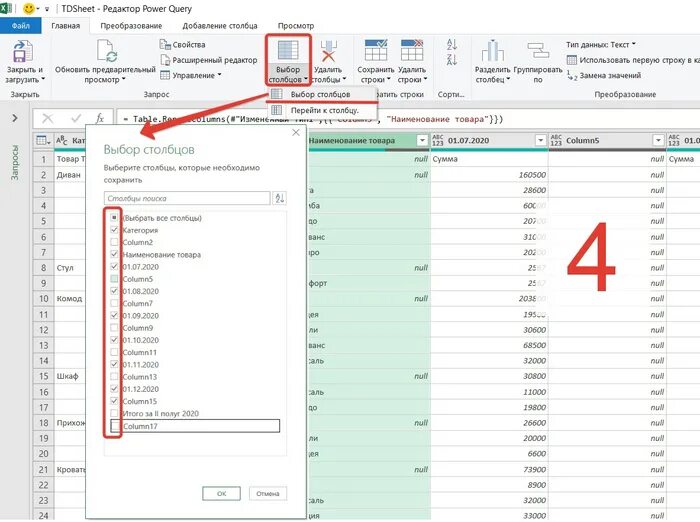Uncheck Column15 checkbox
Image resolution: width=700 pixels, height=522 pixels.
[114, 401]
